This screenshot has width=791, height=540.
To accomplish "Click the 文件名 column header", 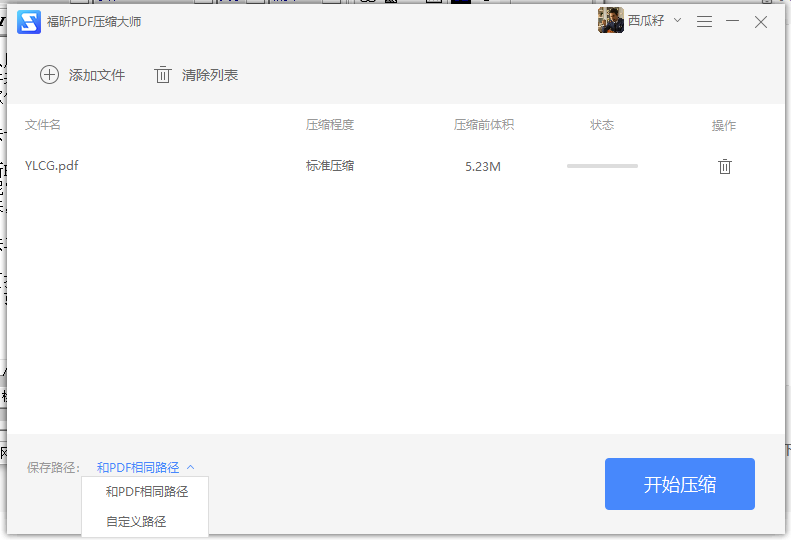I will (x=42, y=125).
